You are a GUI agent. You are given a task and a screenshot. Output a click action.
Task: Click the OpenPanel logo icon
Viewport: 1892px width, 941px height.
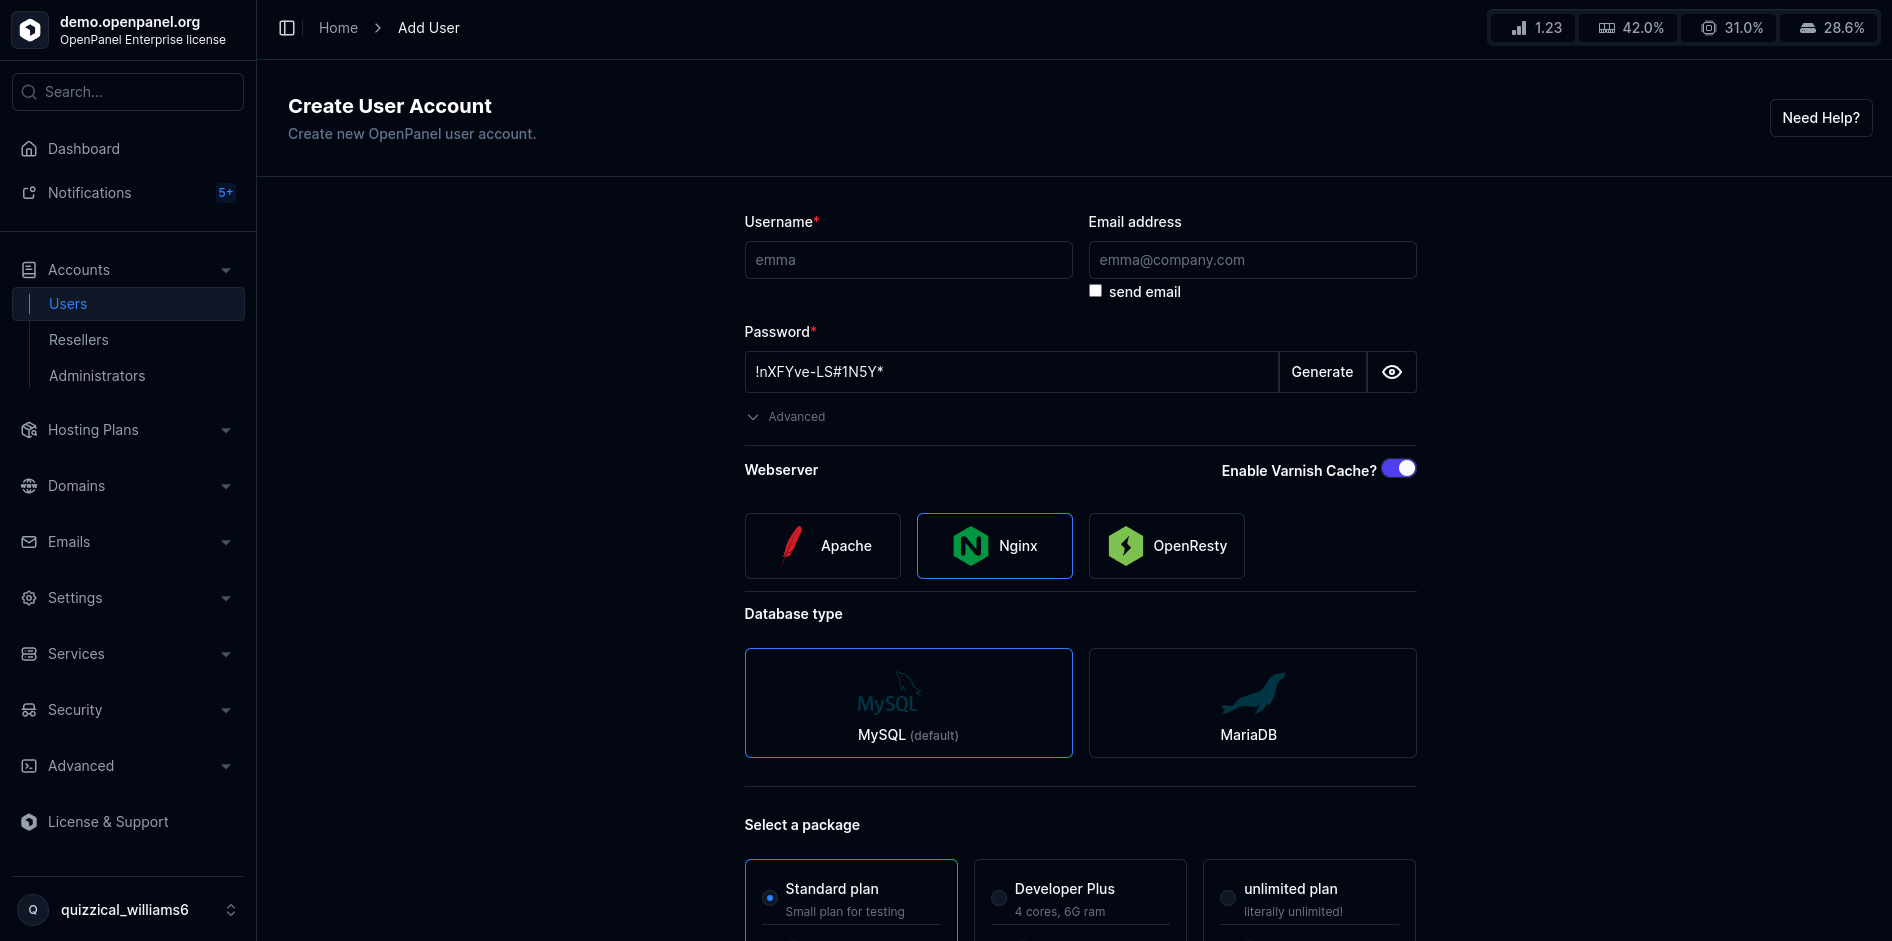coord(30,30)
